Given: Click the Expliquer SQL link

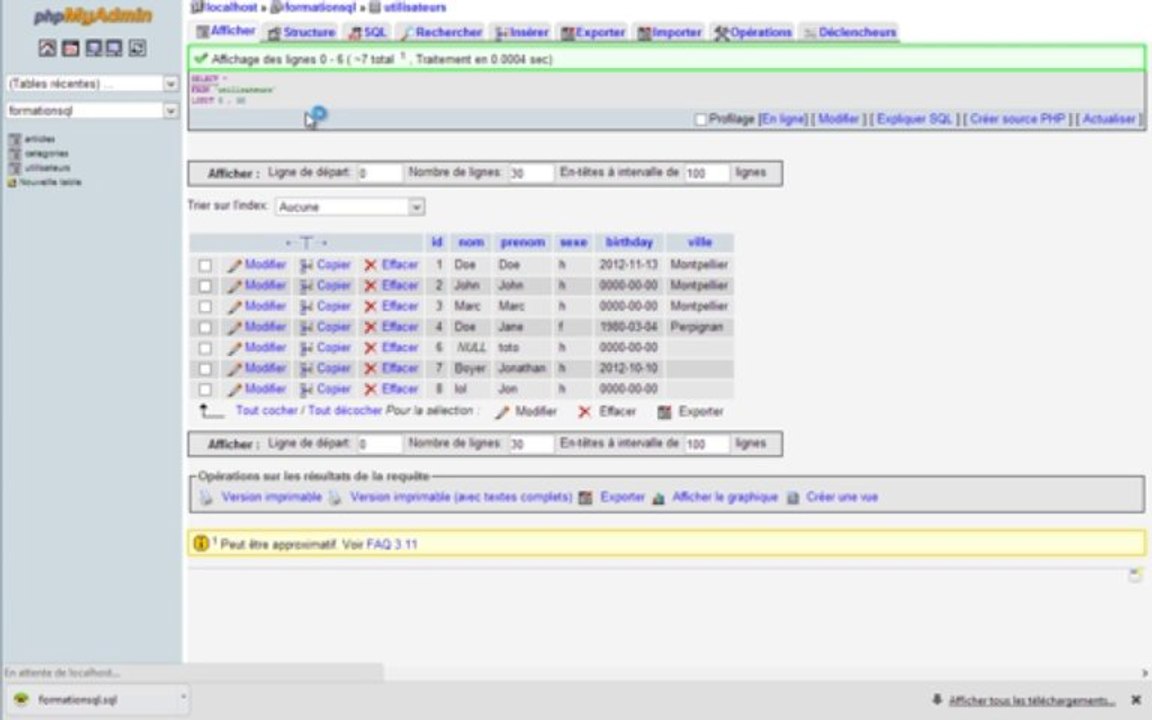Looking at the screenshot, I should pos(914,119).
